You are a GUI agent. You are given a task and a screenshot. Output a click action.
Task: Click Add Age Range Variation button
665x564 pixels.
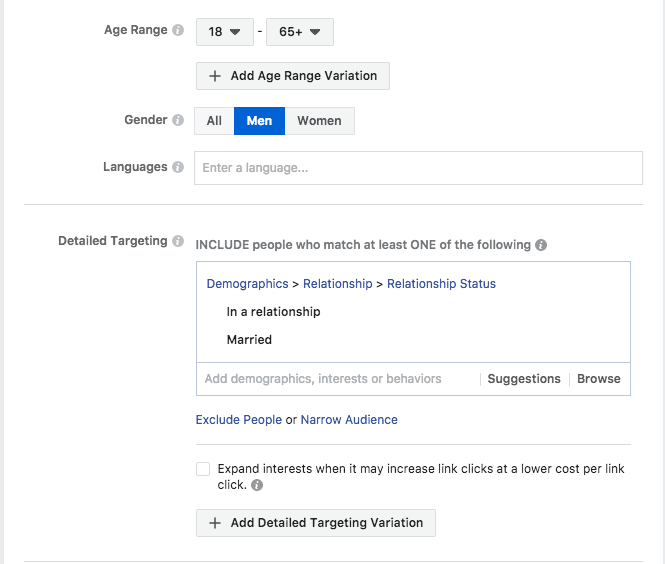click(292, 76)
